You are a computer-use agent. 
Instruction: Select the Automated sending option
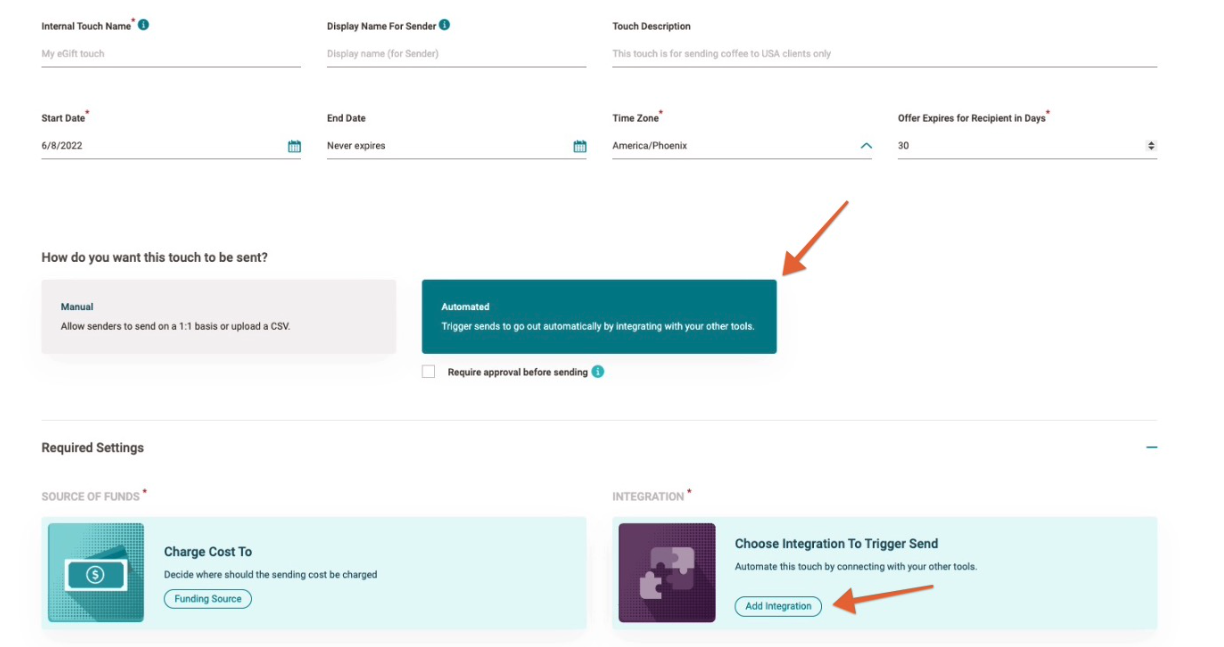(598, 316)
